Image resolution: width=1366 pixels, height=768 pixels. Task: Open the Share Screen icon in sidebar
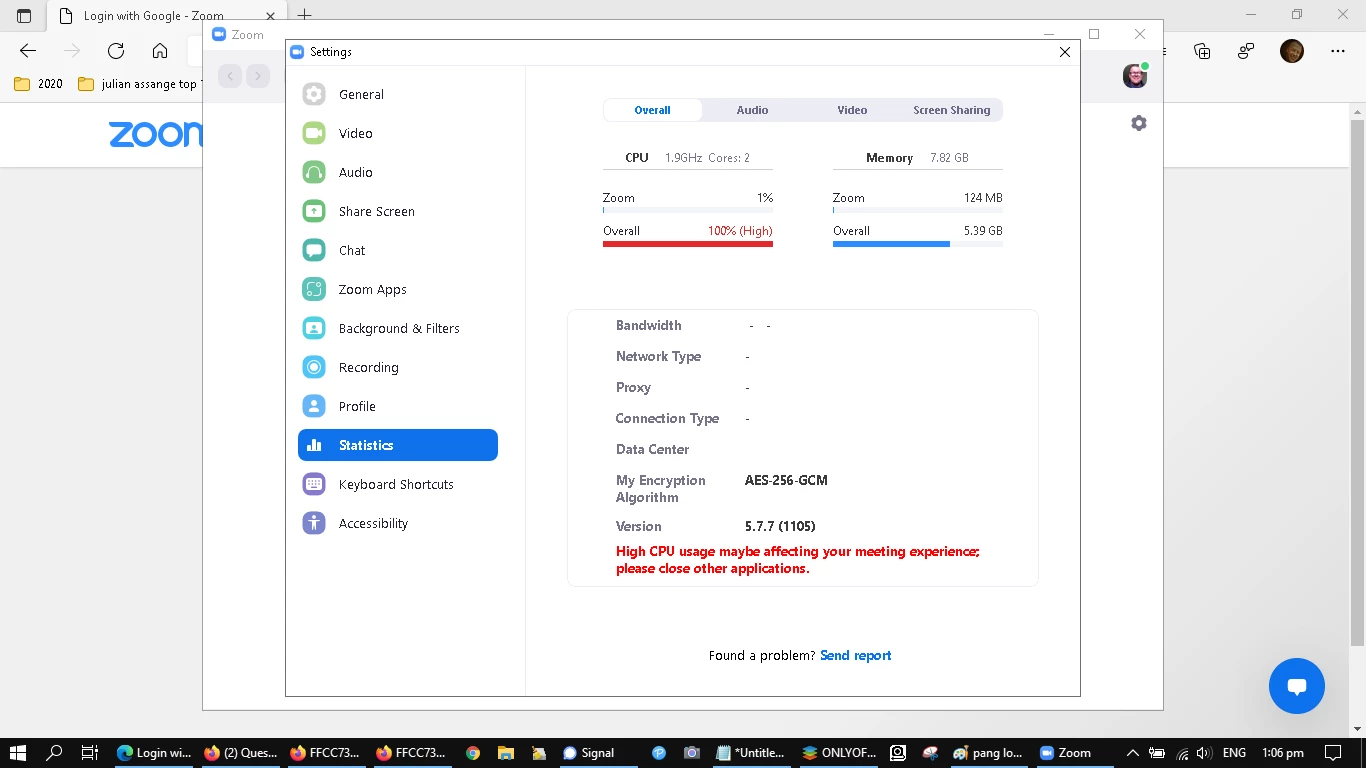(314, 211)
